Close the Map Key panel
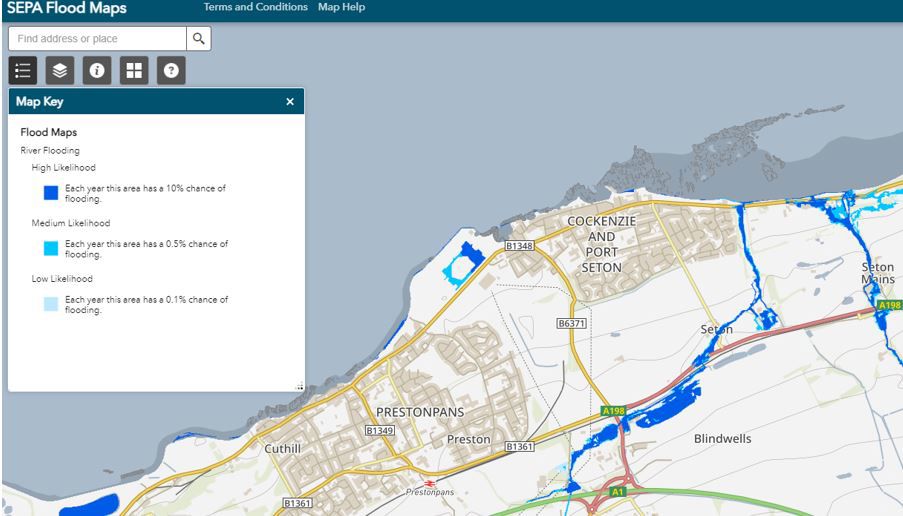903x516 pixels. (x=290, y=101)
